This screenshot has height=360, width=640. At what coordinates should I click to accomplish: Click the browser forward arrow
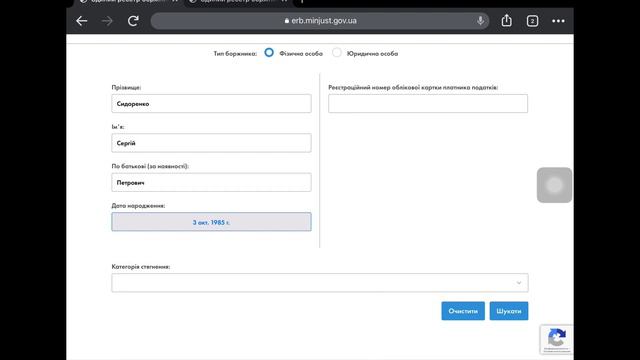tap(107, 21)
